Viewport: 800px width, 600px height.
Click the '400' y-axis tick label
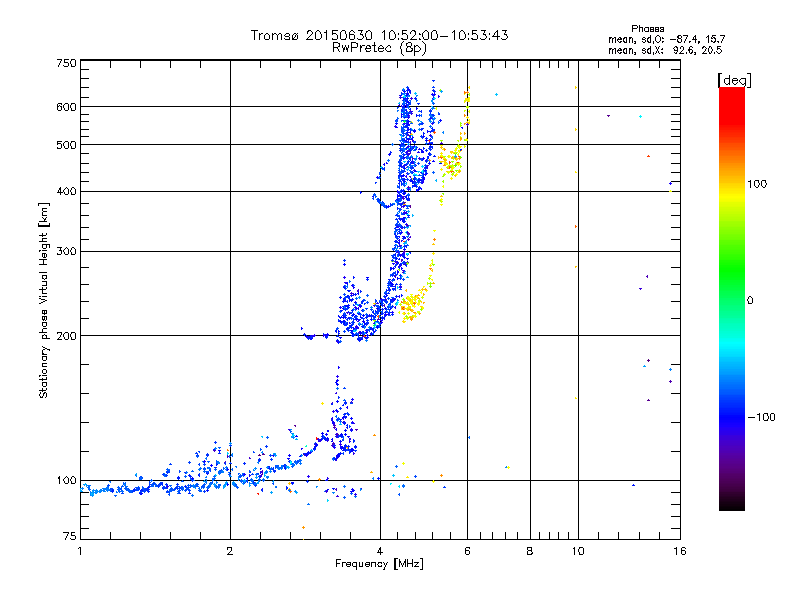click(66, 191)
